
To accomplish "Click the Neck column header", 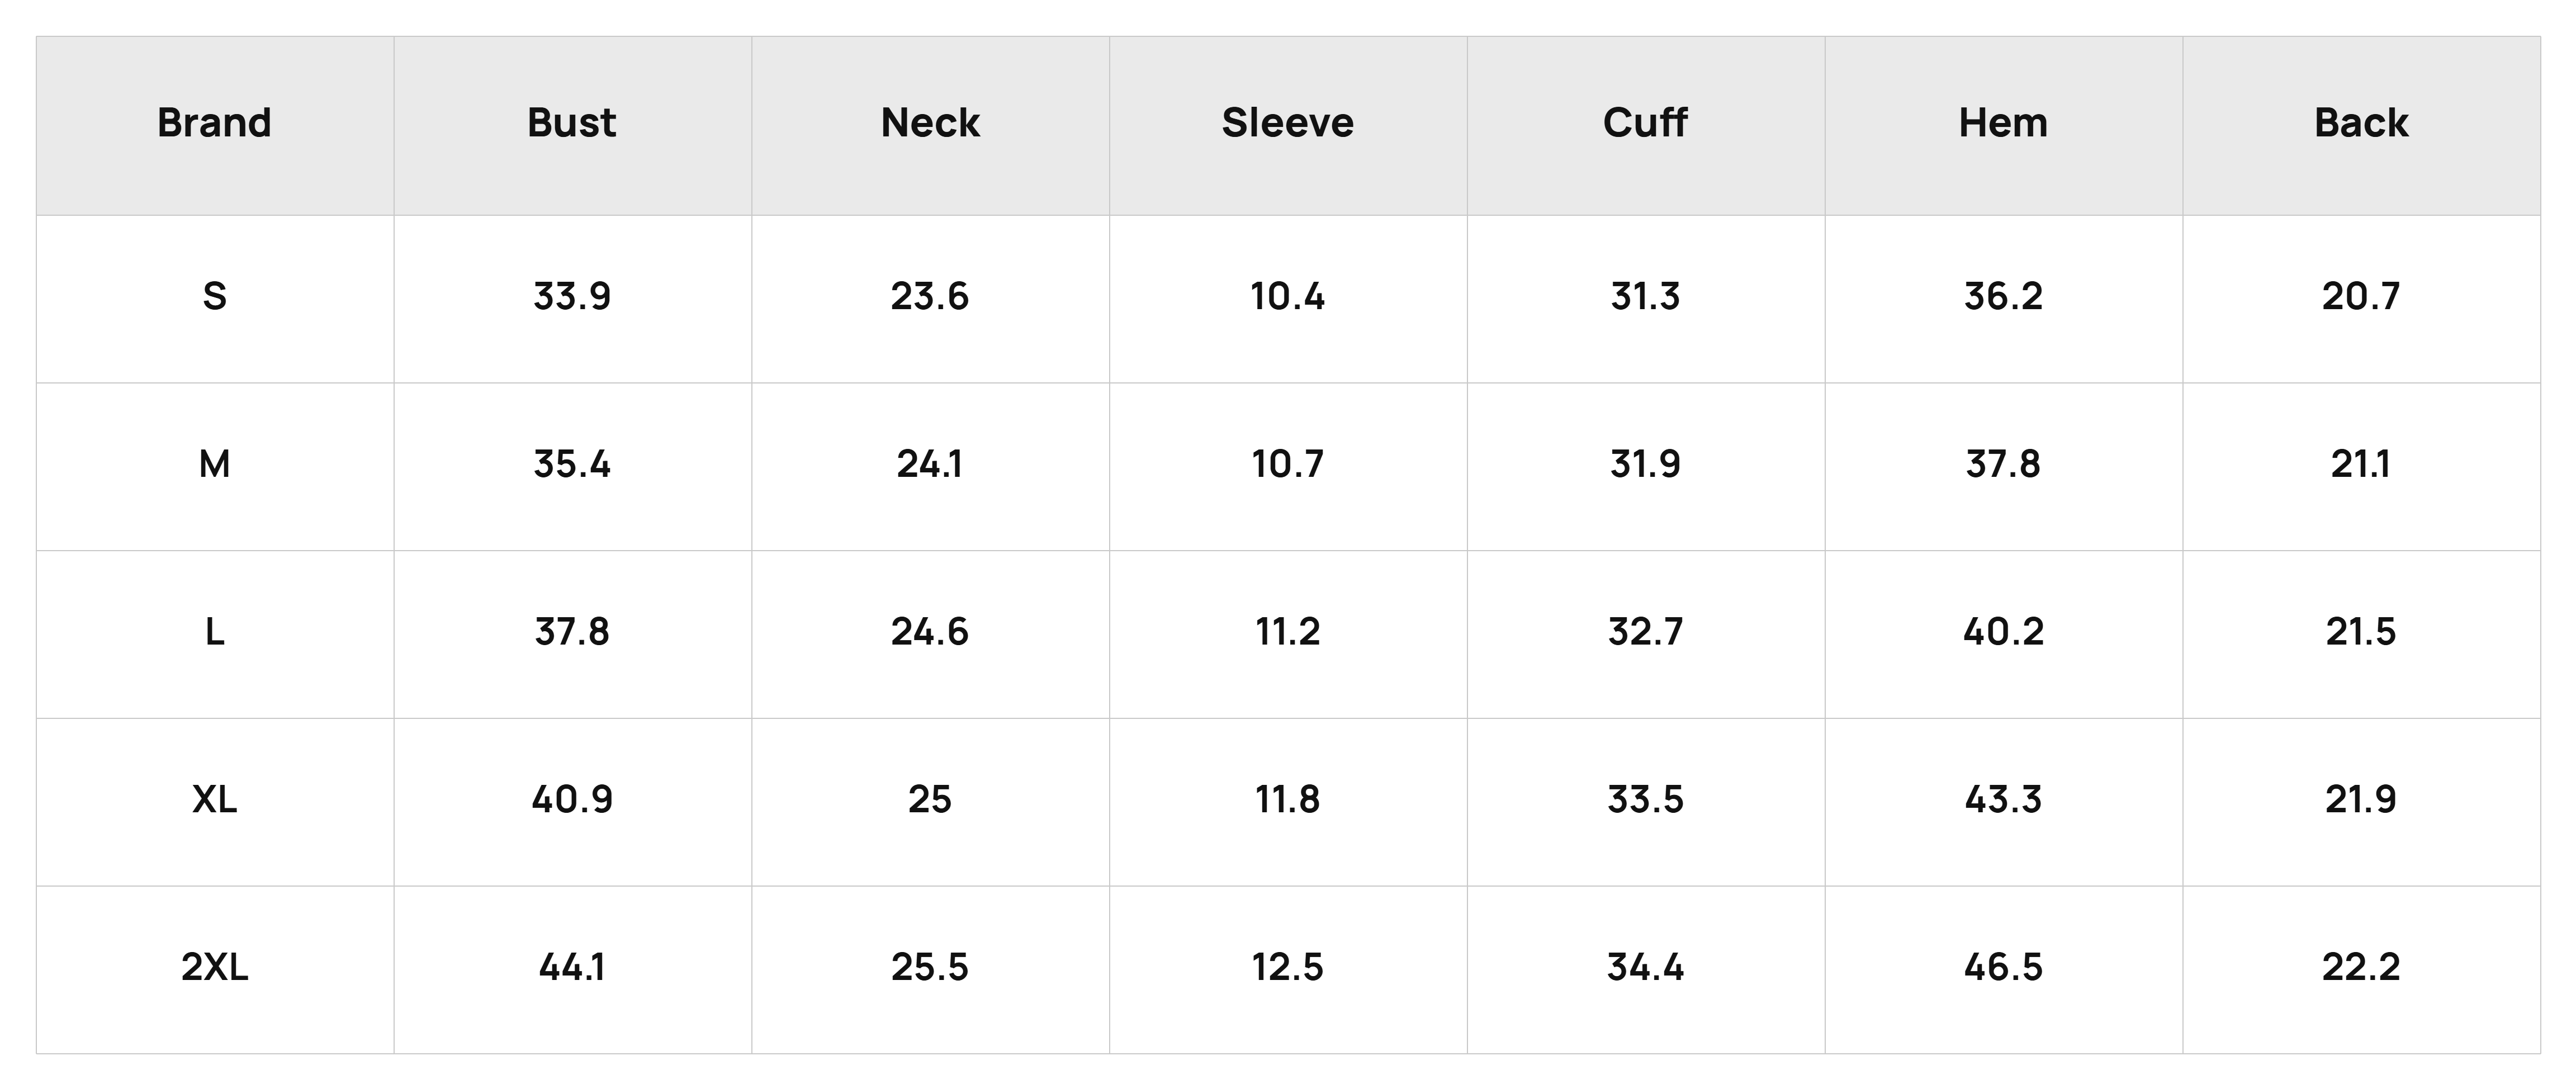I will tap(930, 123).
